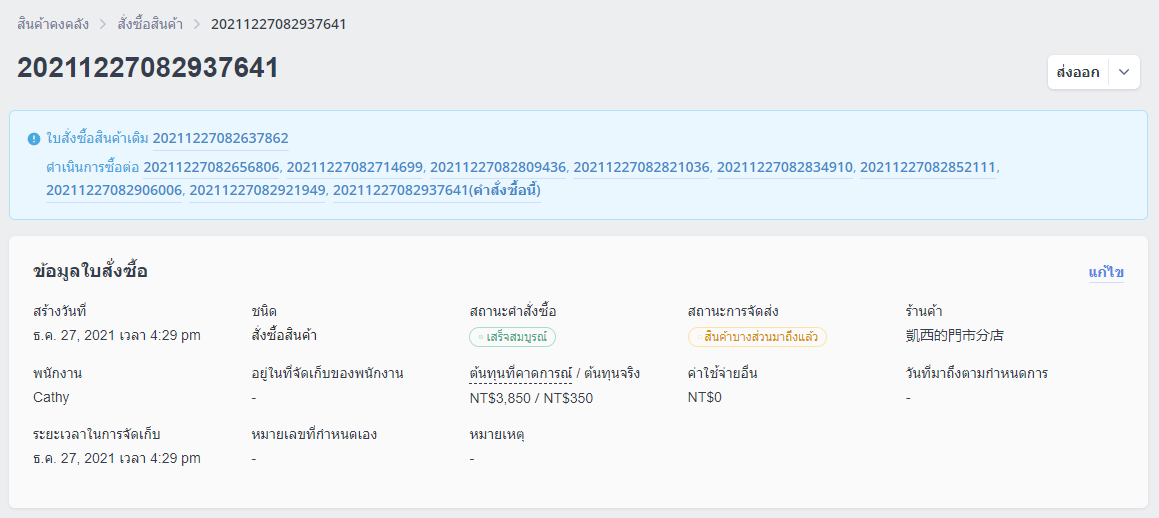Go to สั่งซื้อสินค้า breadcrumb
The image size is (1159, 518).
click(x=152, y=24)
